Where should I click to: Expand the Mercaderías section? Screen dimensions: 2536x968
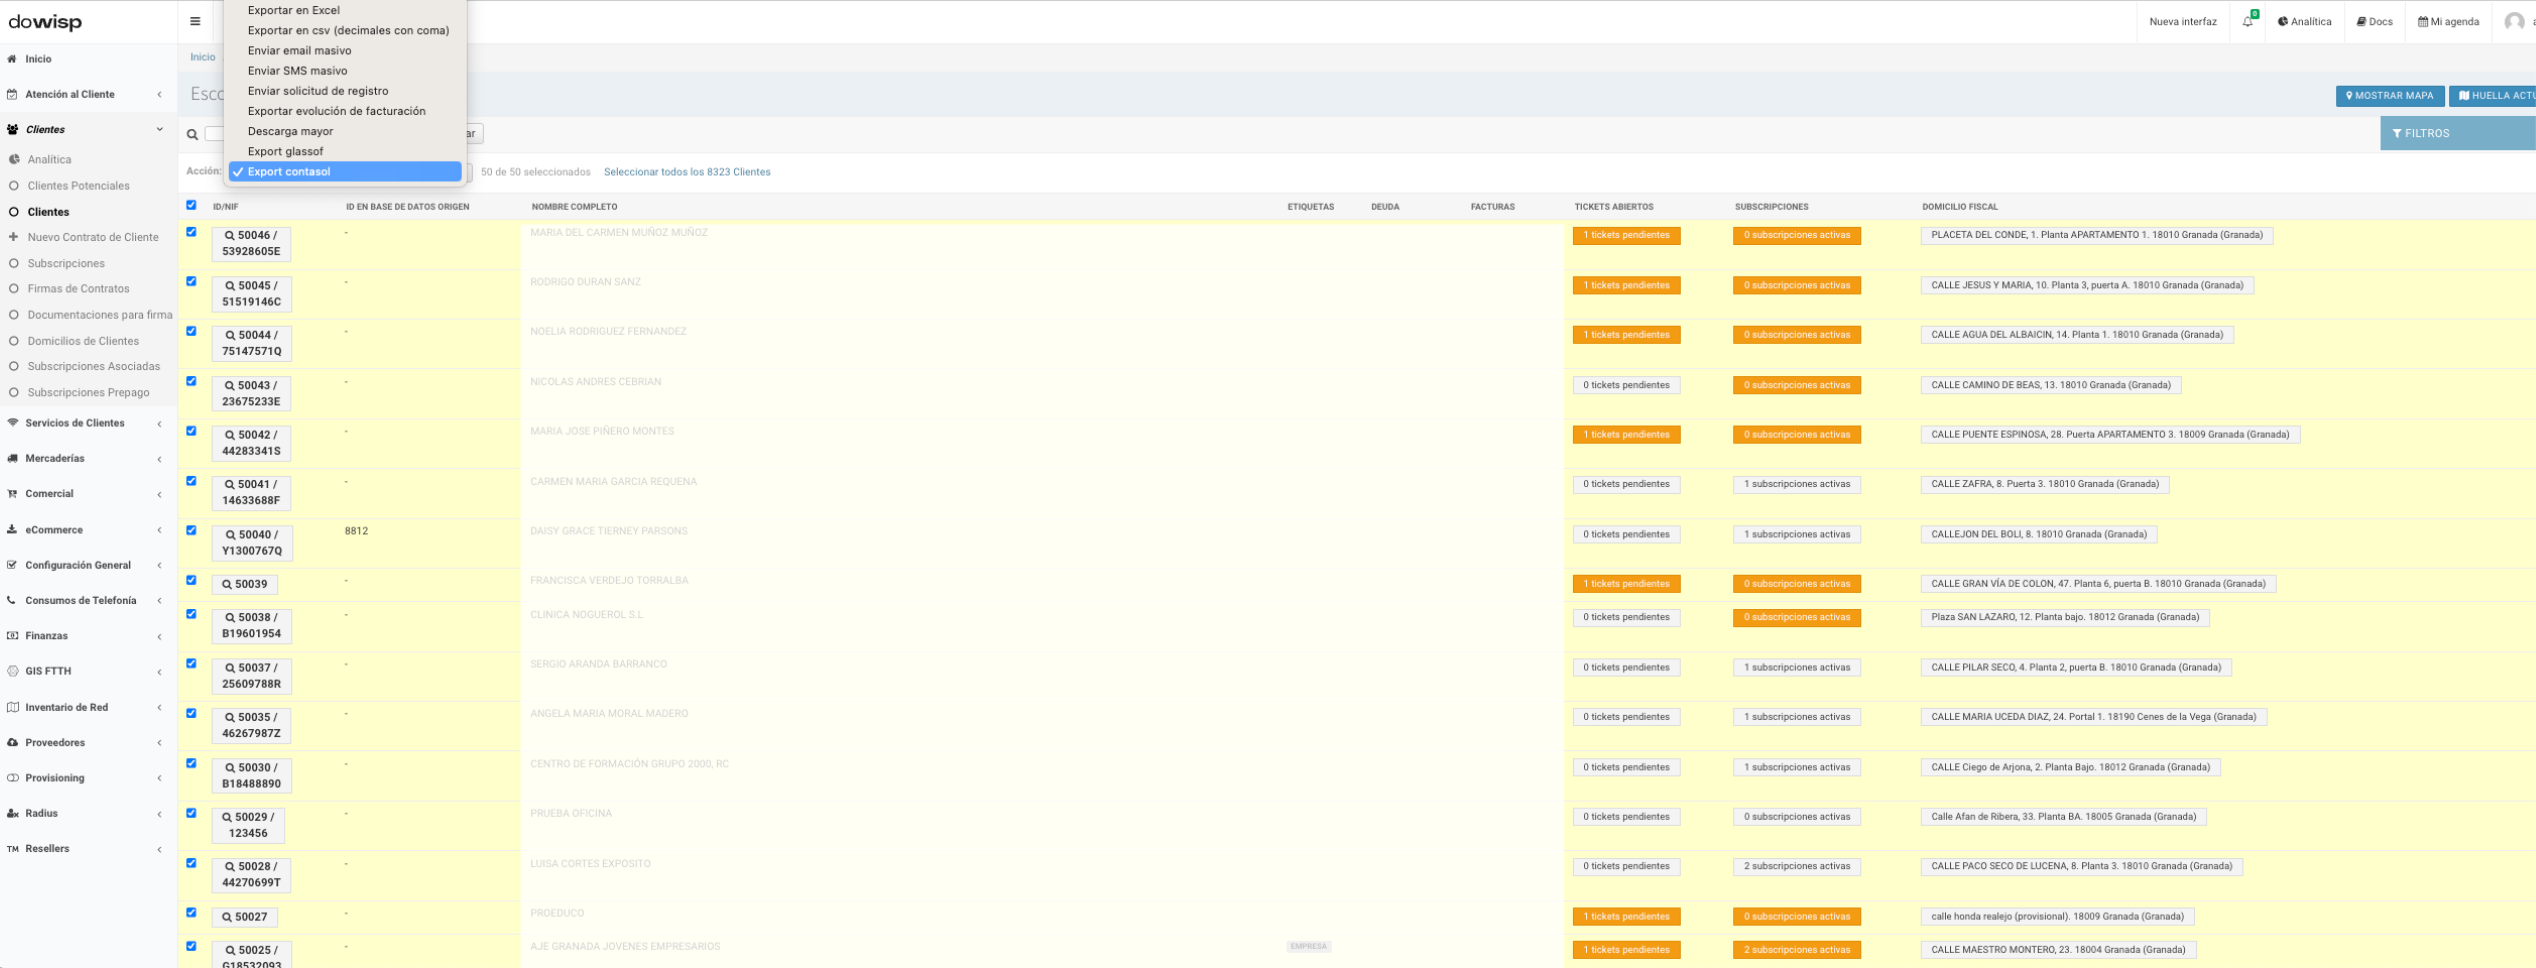[86, 458]
